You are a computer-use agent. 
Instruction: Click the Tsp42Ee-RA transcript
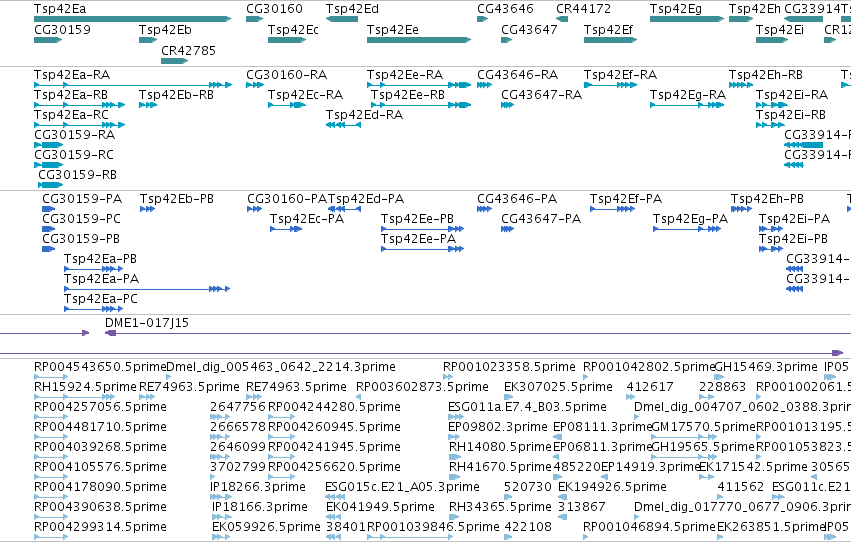tap(419, 85)
